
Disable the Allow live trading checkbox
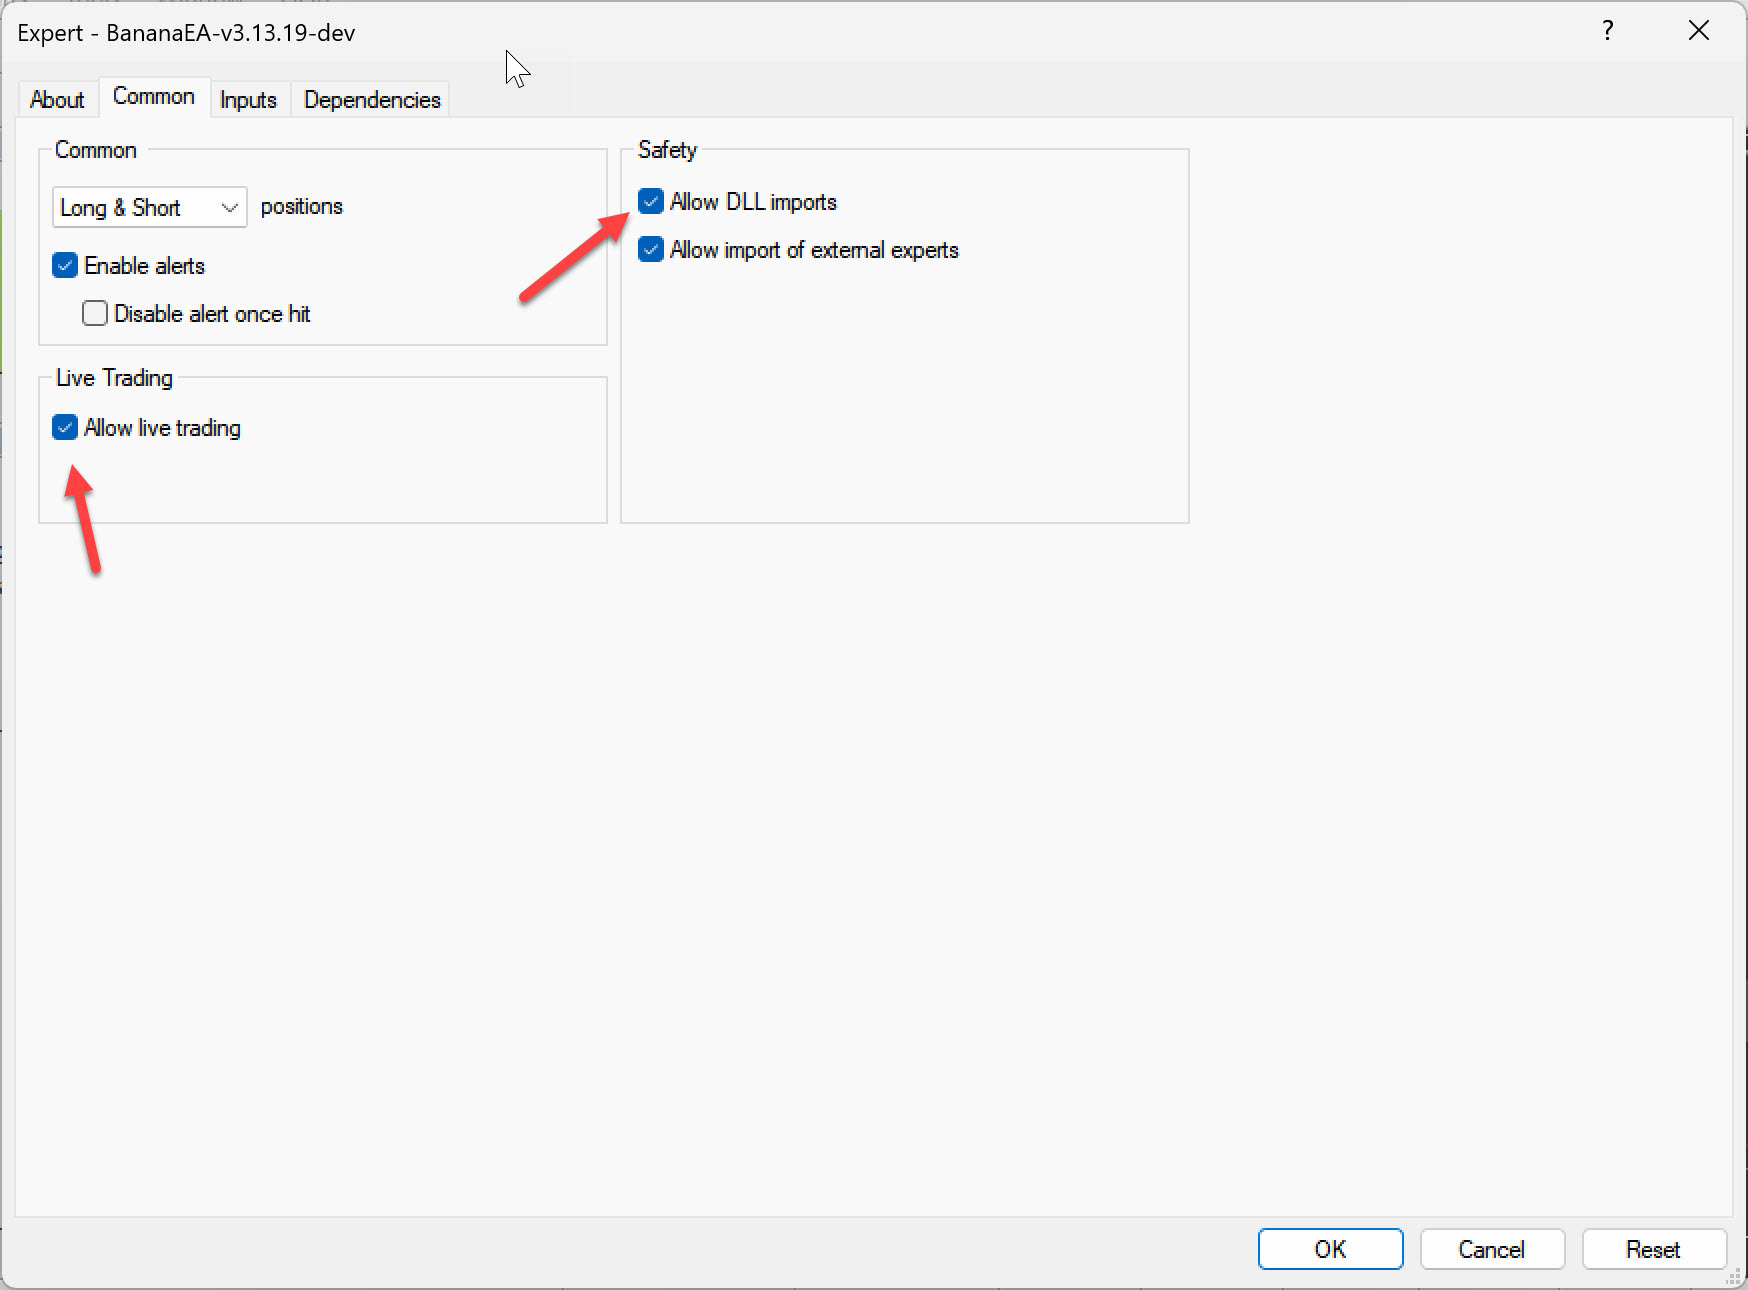[65, 428]
